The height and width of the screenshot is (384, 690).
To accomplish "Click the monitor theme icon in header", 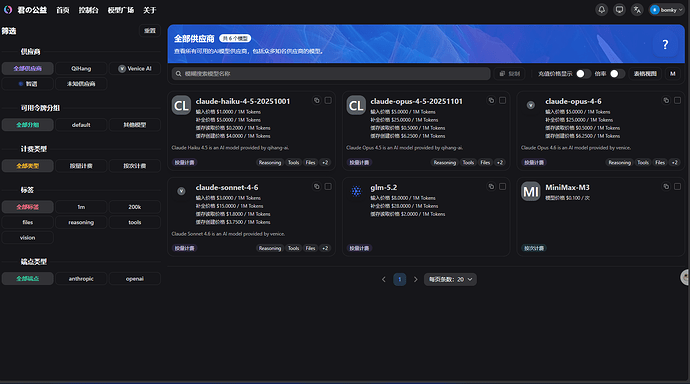I will [x=619, y=10].
